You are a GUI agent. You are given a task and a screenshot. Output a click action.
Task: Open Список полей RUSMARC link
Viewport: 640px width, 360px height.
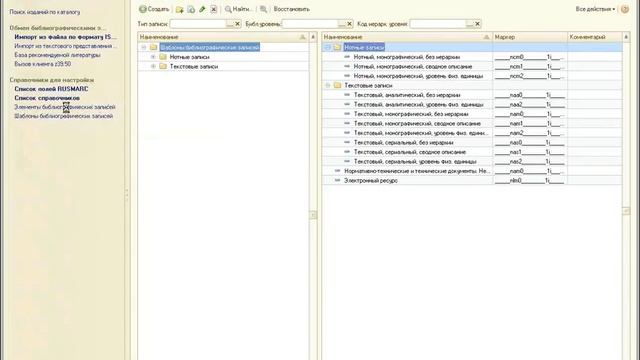[51, 89]
